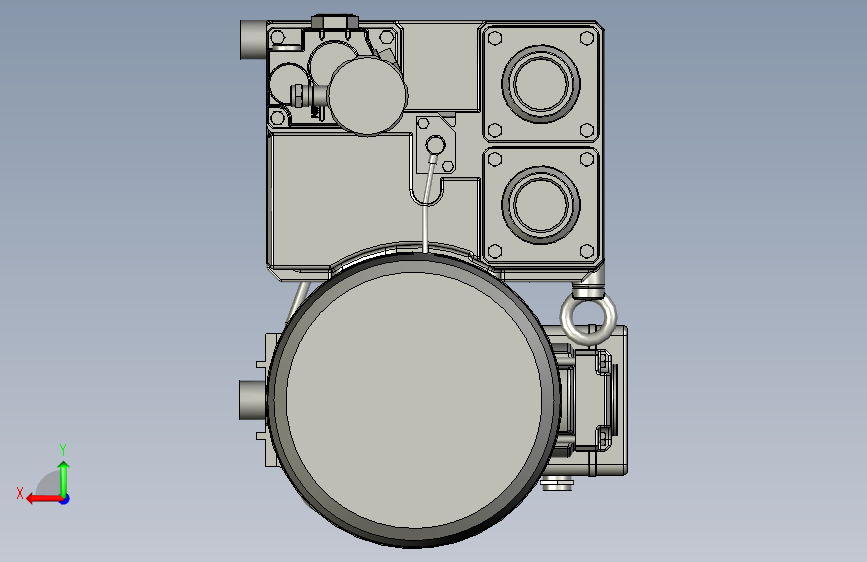The height and width of the screenshot is (562, 867).
Task: Click the green Y axis arrow on triad
Action: point(64,479)
